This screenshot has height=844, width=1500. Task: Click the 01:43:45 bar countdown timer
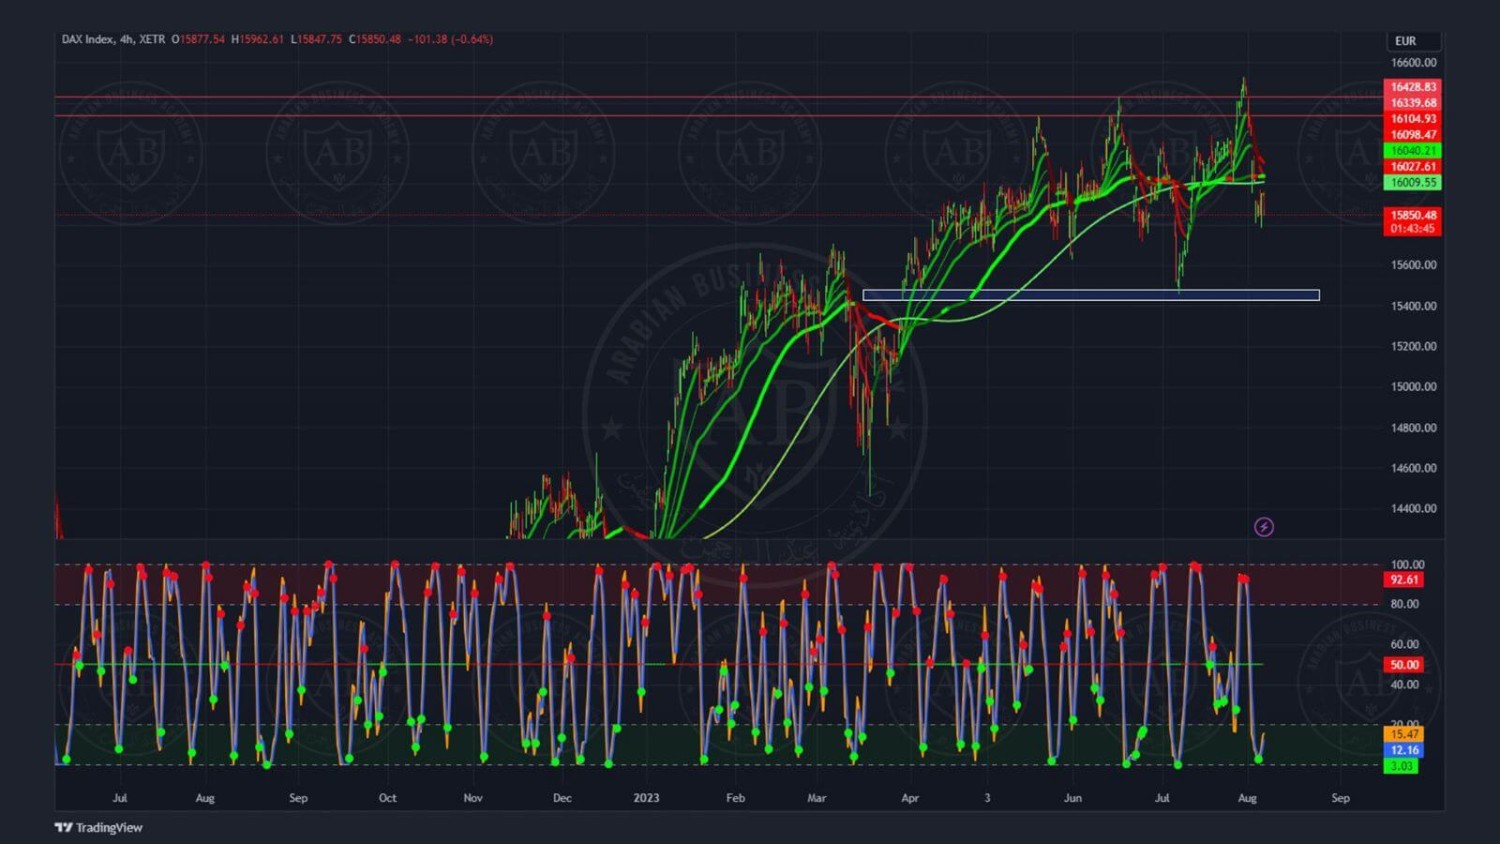click(1412, 229)
